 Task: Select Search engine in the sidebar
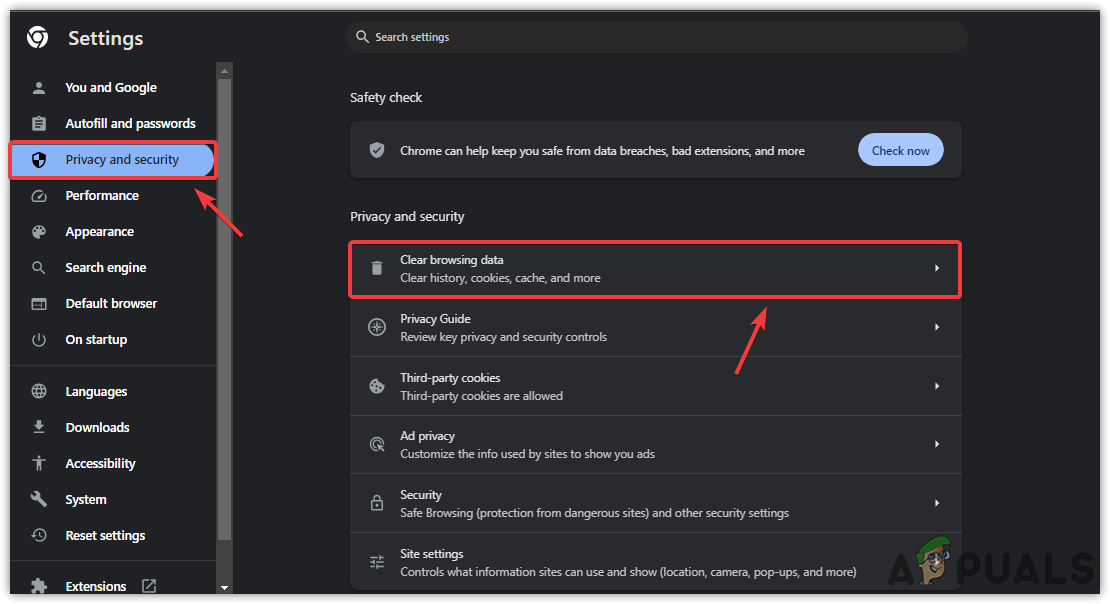coord(105,267)
